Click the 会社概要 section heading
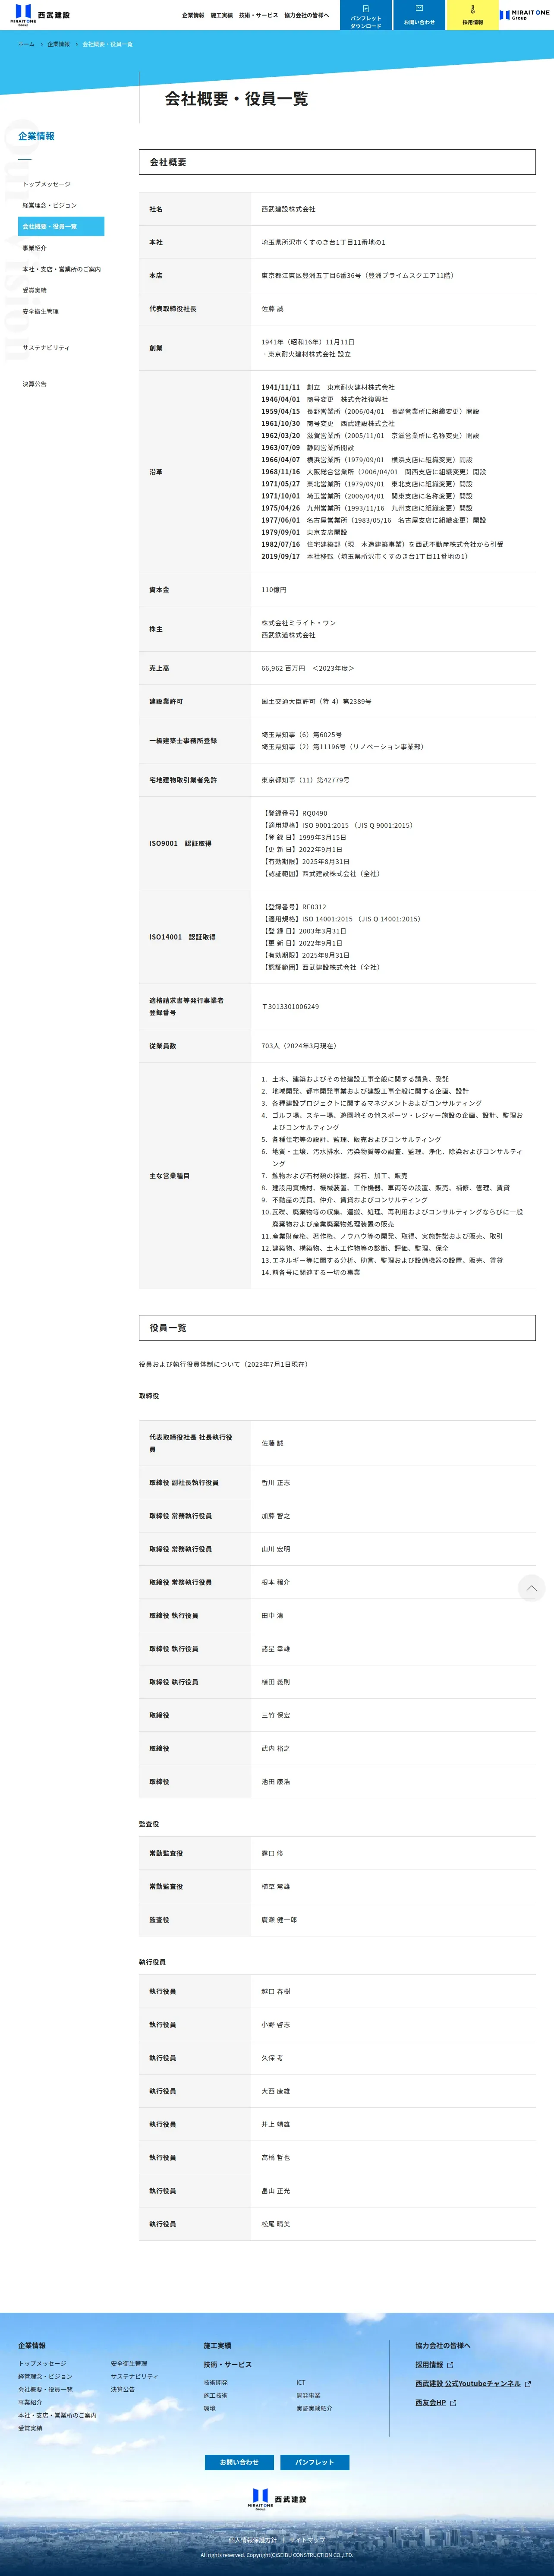The image size is (554, 2576). click(337, 162)
